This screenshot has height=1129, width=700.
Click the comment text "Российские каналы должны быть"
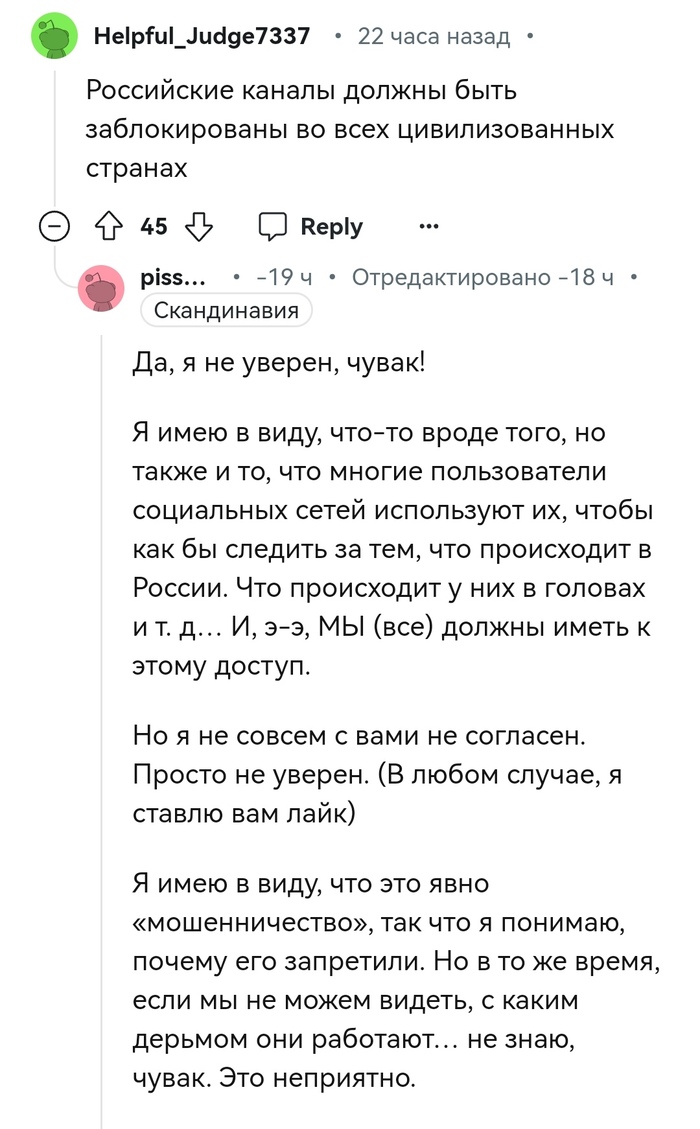coord(301,90)
